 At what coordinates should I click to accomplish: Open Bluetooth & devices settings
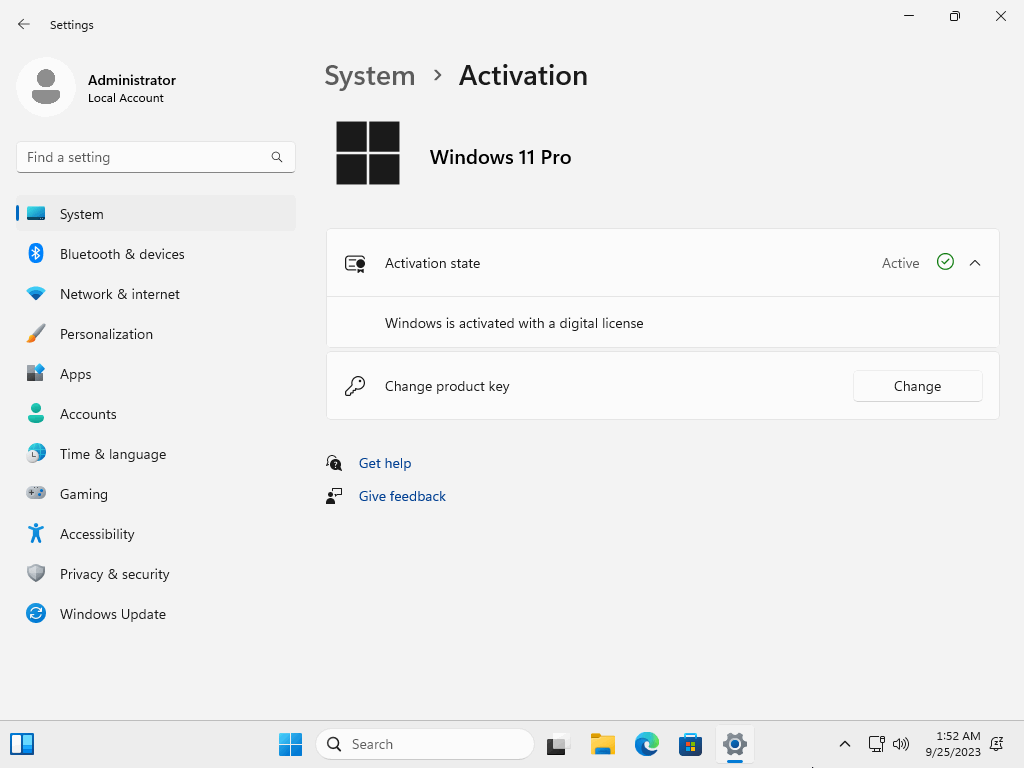click(x=156, y=253)
